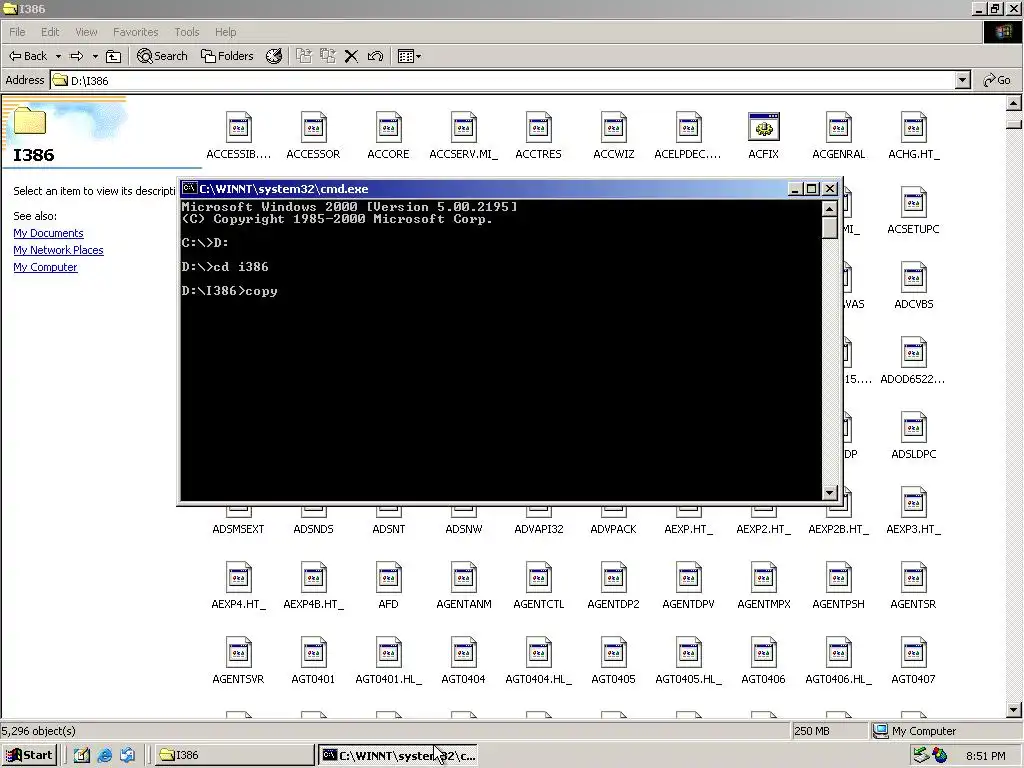Open the View menu
This screenshot has height=768, width=1024.
tap(86, 32)
